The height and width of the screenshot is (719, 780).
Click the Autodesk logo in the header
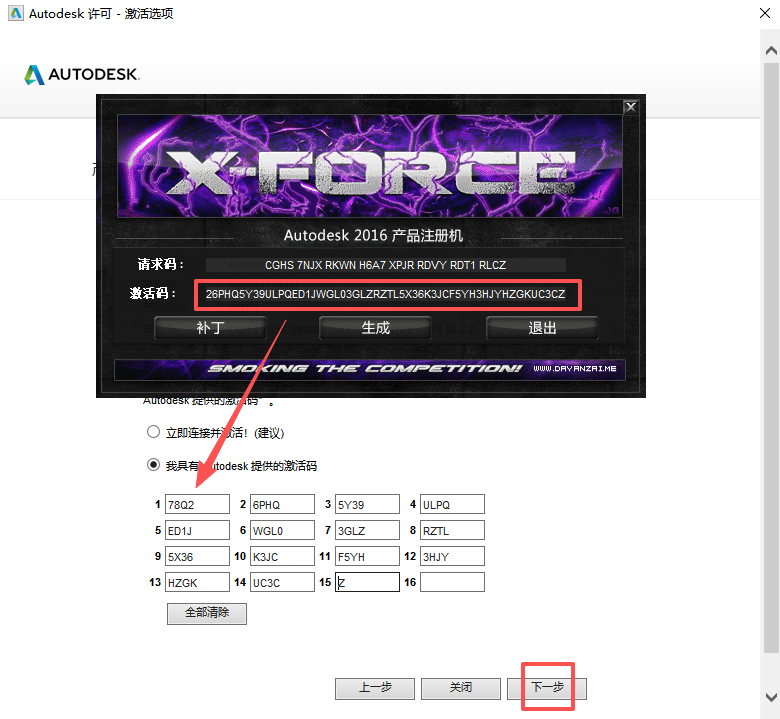tap(82, 74)
